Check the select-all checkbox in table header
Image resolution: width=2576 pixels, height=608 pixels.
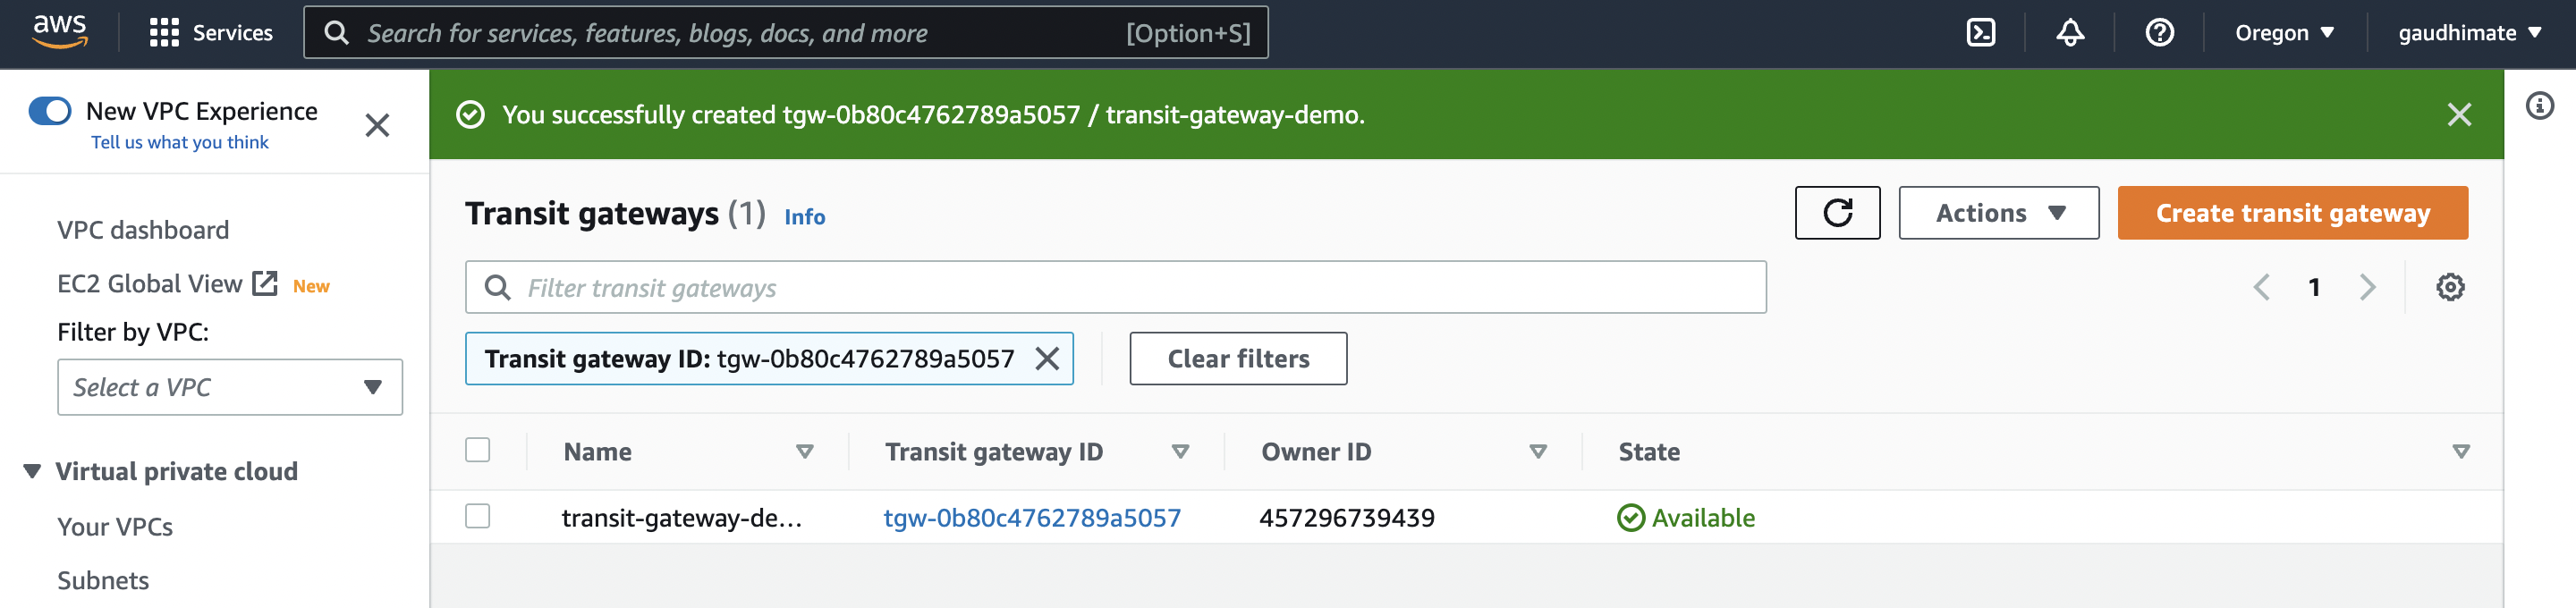(x=478, y=451)
